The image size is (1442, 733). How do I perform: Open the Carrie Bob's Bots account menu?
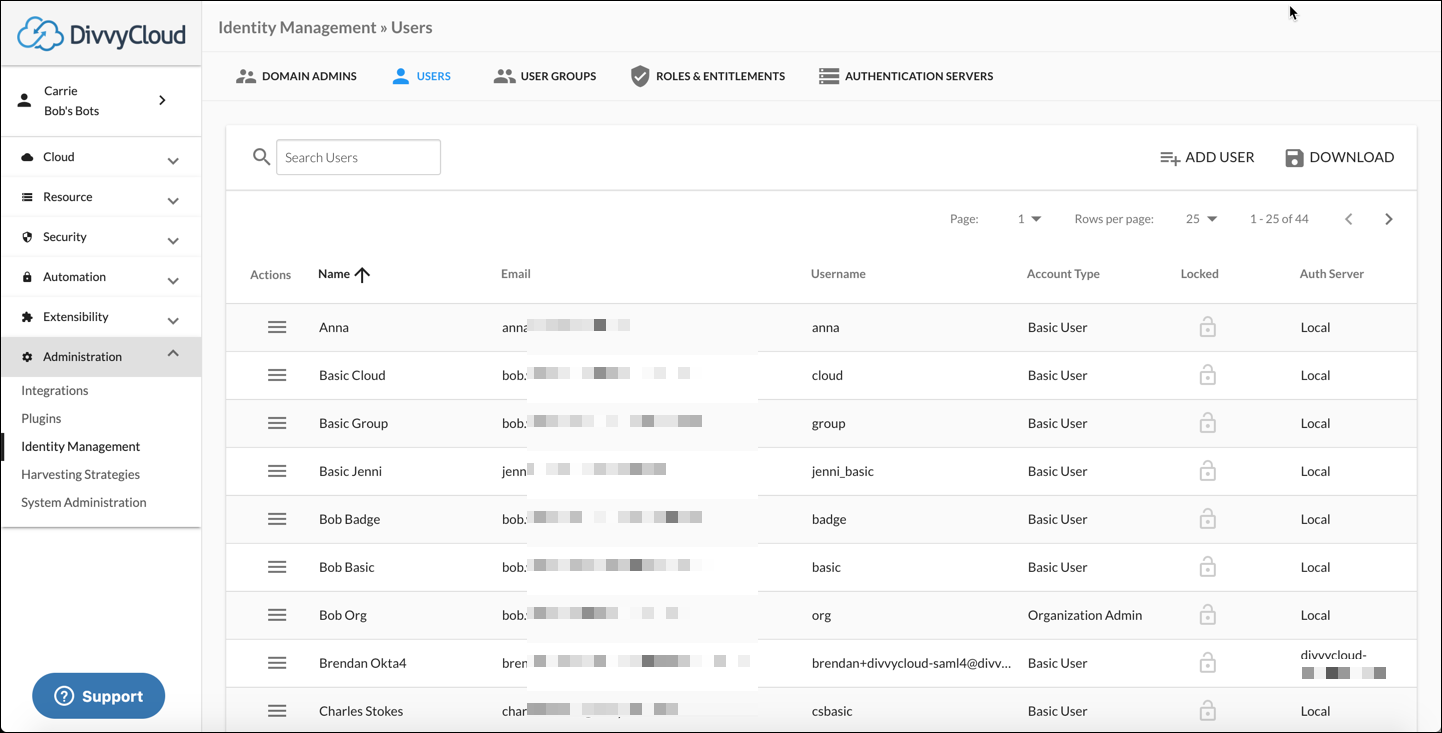tap(101, 101)
